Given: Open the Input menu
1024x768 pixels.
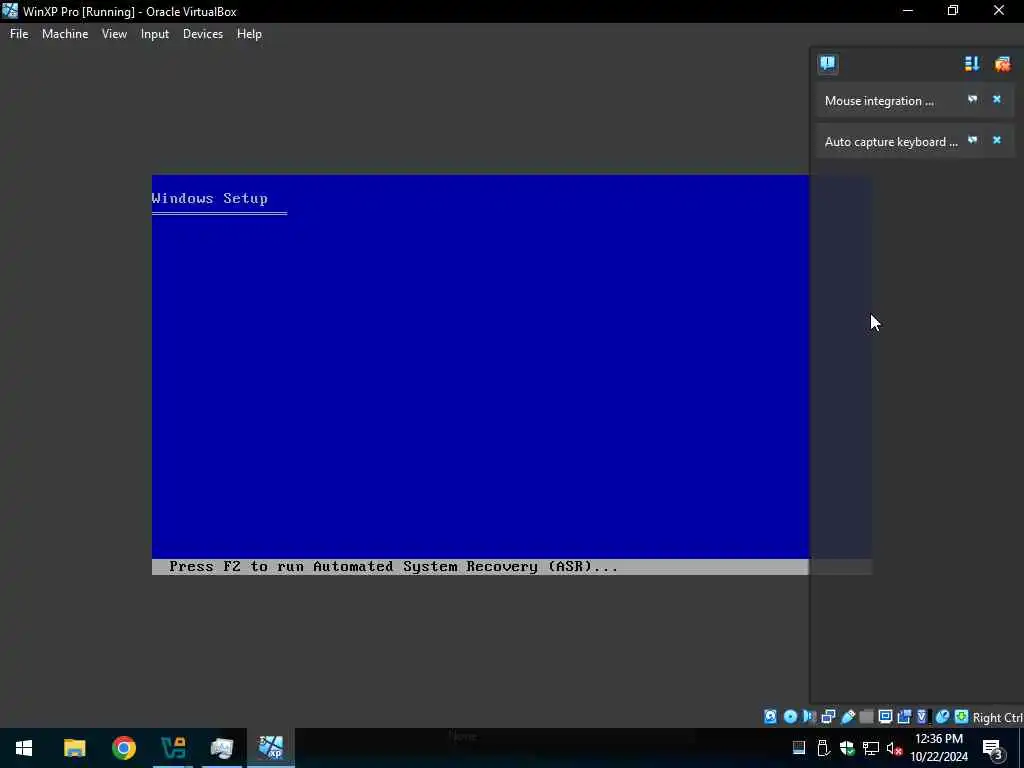Looking at the screenshot, I should click(155, 34).
